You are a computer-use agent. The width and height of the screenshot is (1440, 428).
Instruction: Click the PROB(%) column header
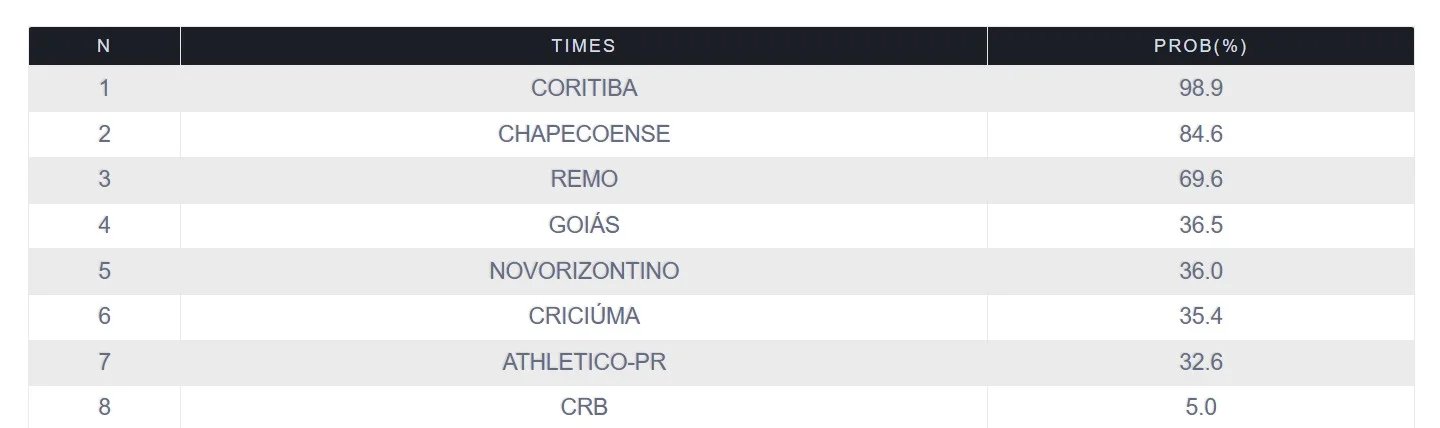click(x=1200, y=46)
